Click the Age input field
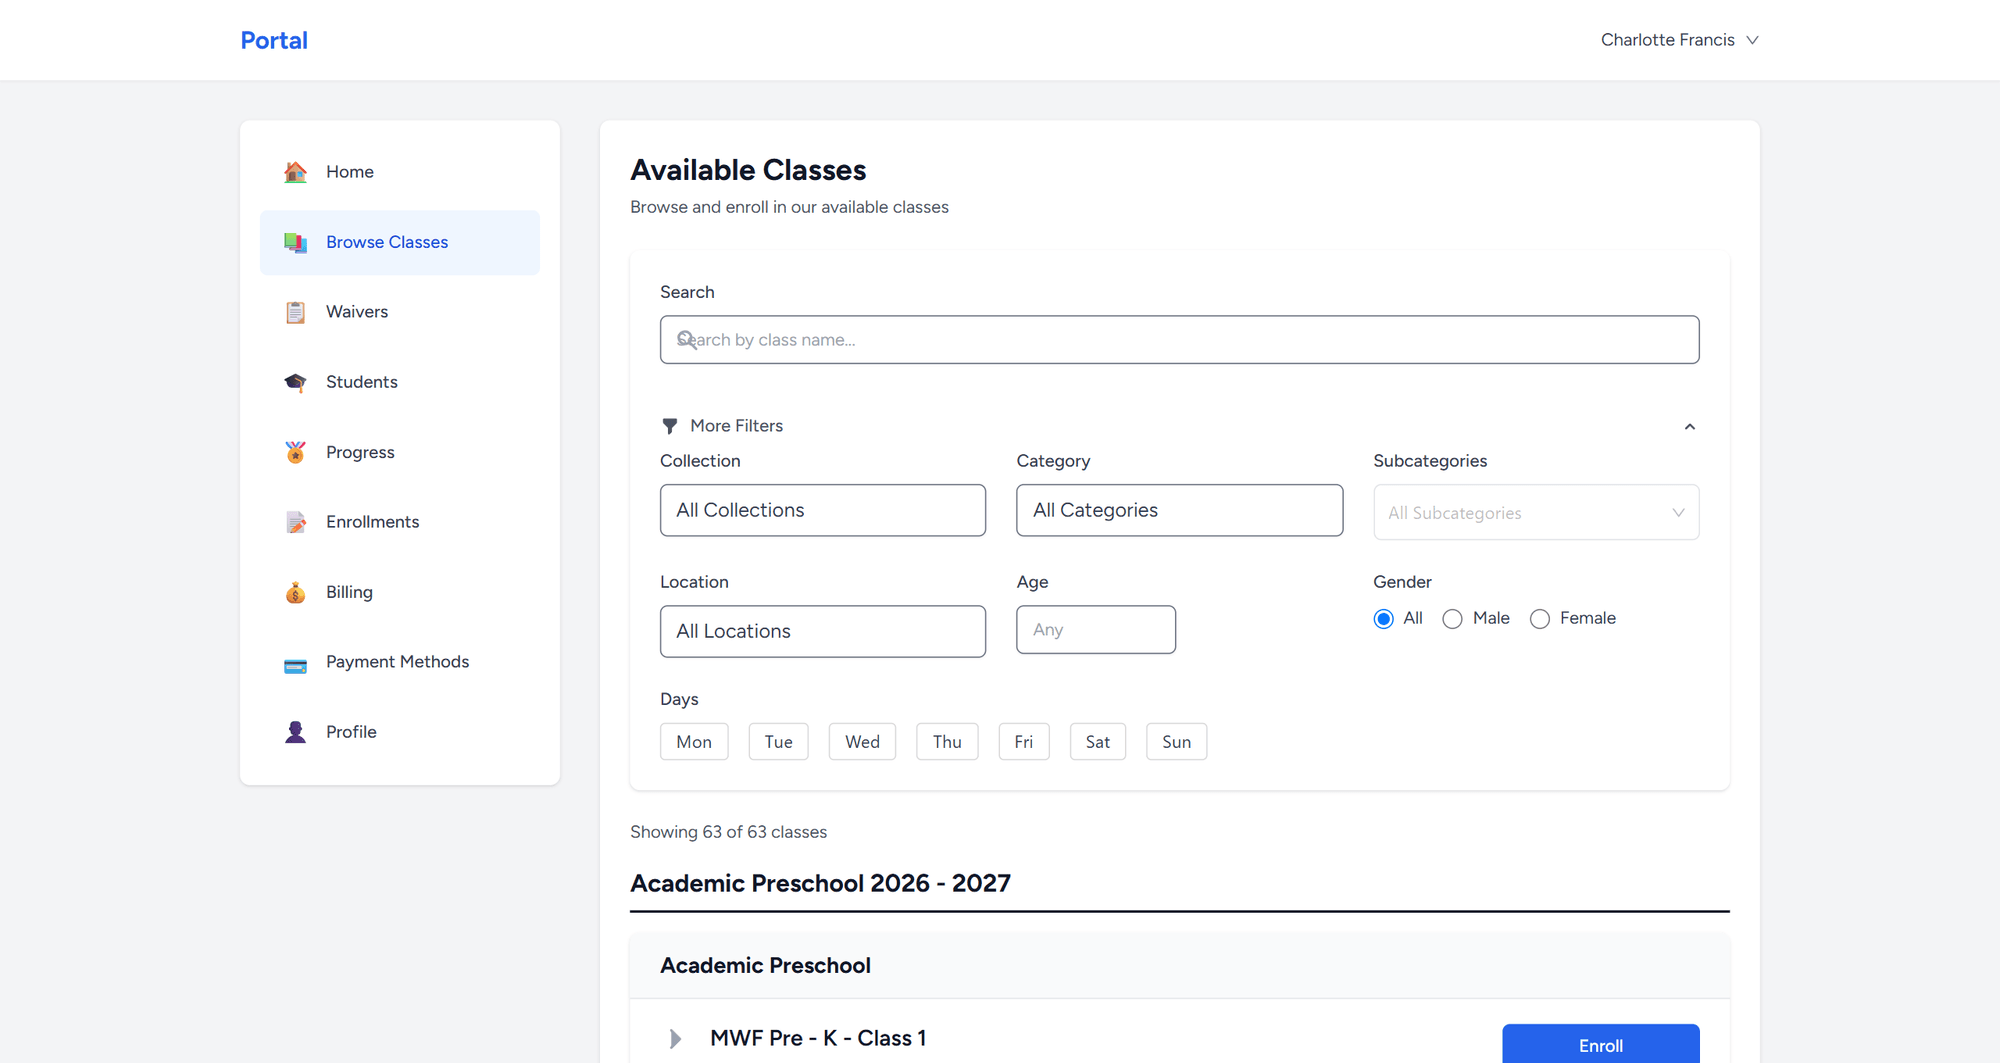 (x=1096, y=630)
